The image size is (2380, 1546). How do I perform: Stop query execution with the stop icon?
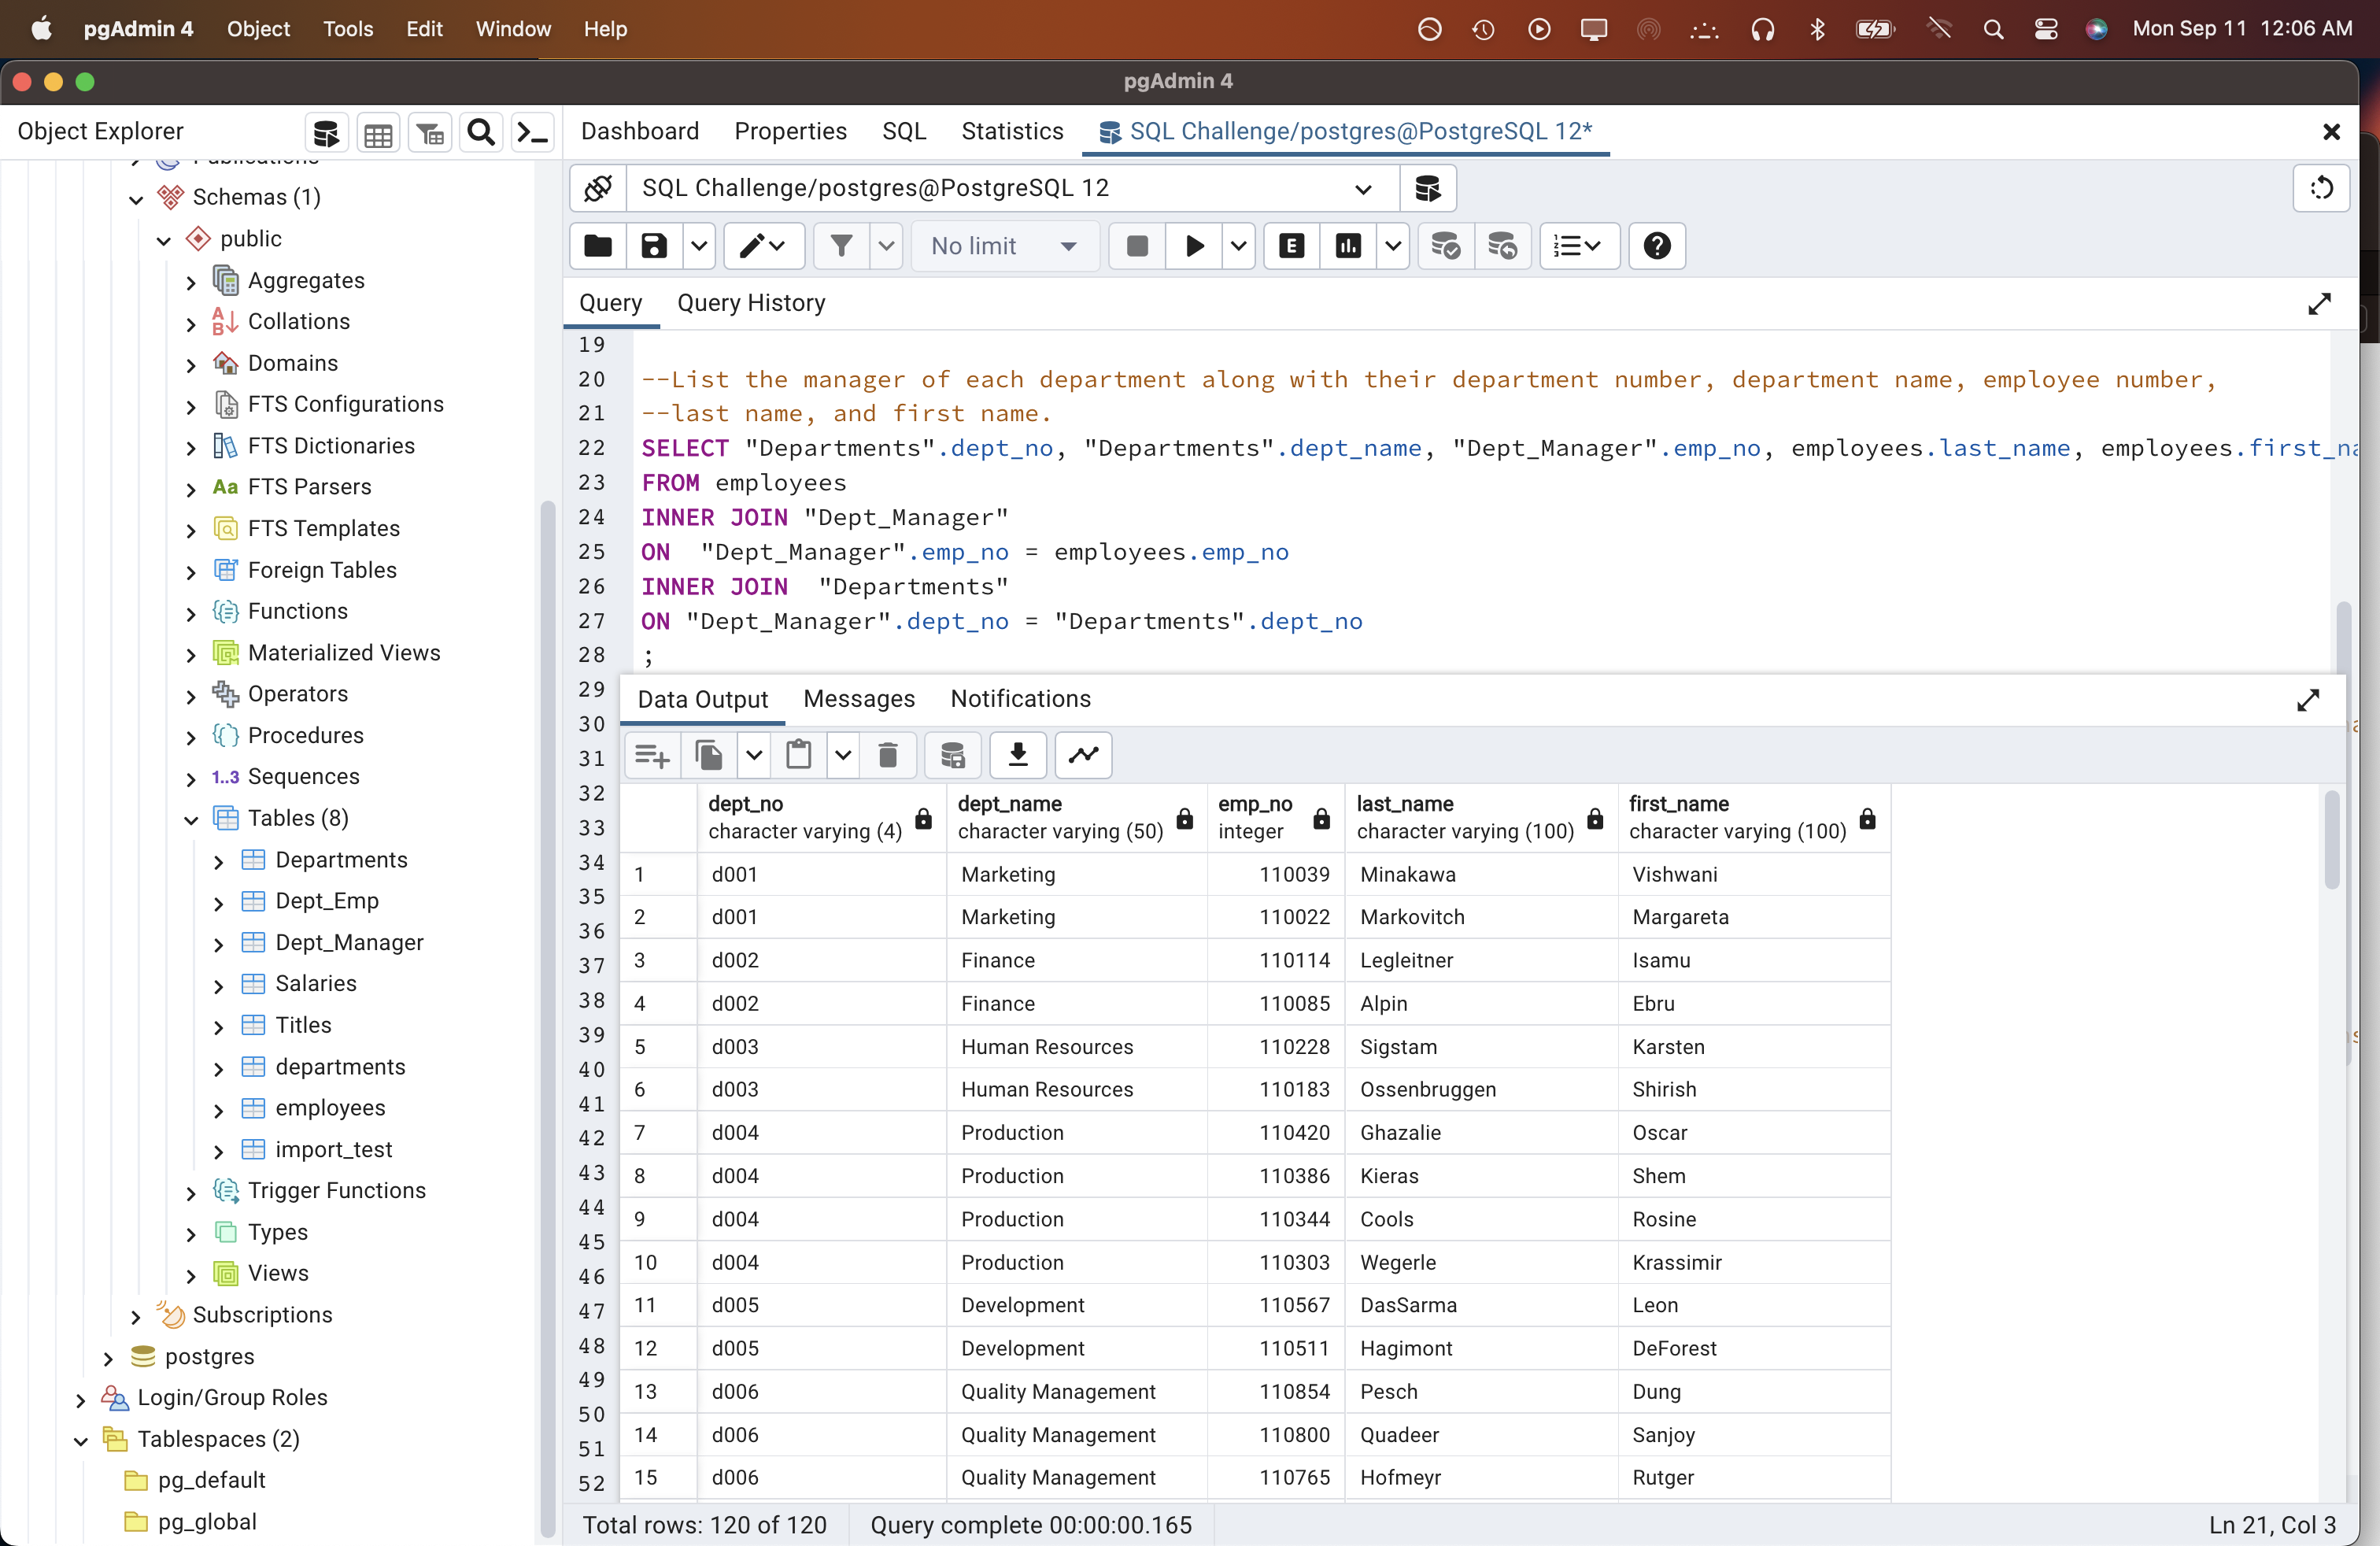point(1137,246)
